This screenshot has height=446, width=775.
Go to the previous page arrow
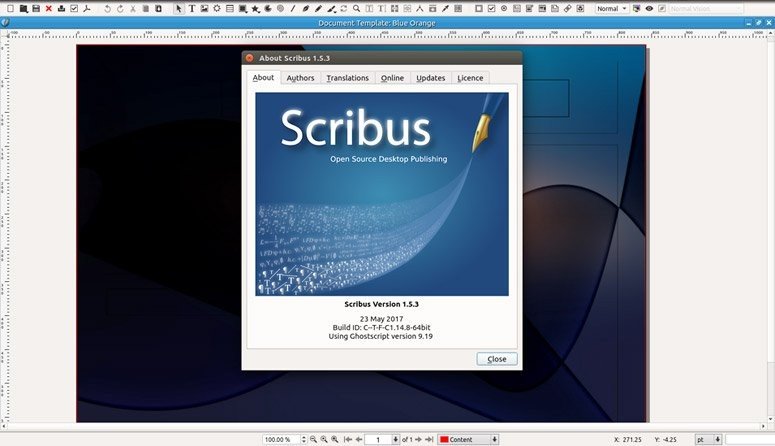359,439
